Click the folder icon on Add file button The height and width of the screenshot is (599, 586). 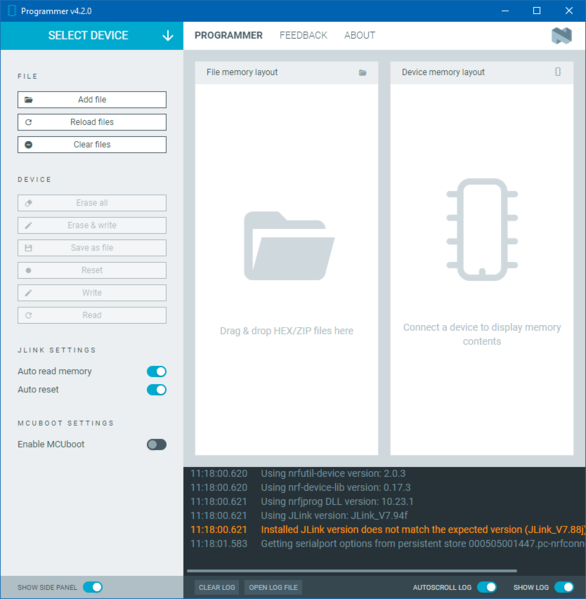click(28, 100)
